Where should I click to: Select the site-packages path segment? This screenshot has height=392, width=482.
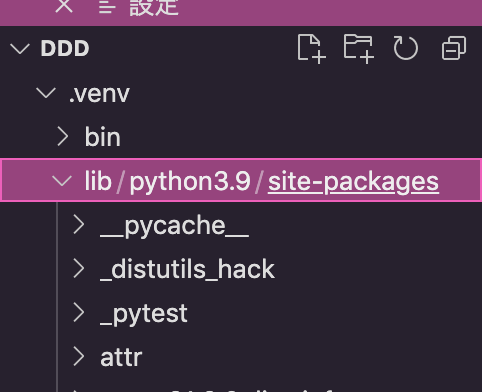pos(353,182)
